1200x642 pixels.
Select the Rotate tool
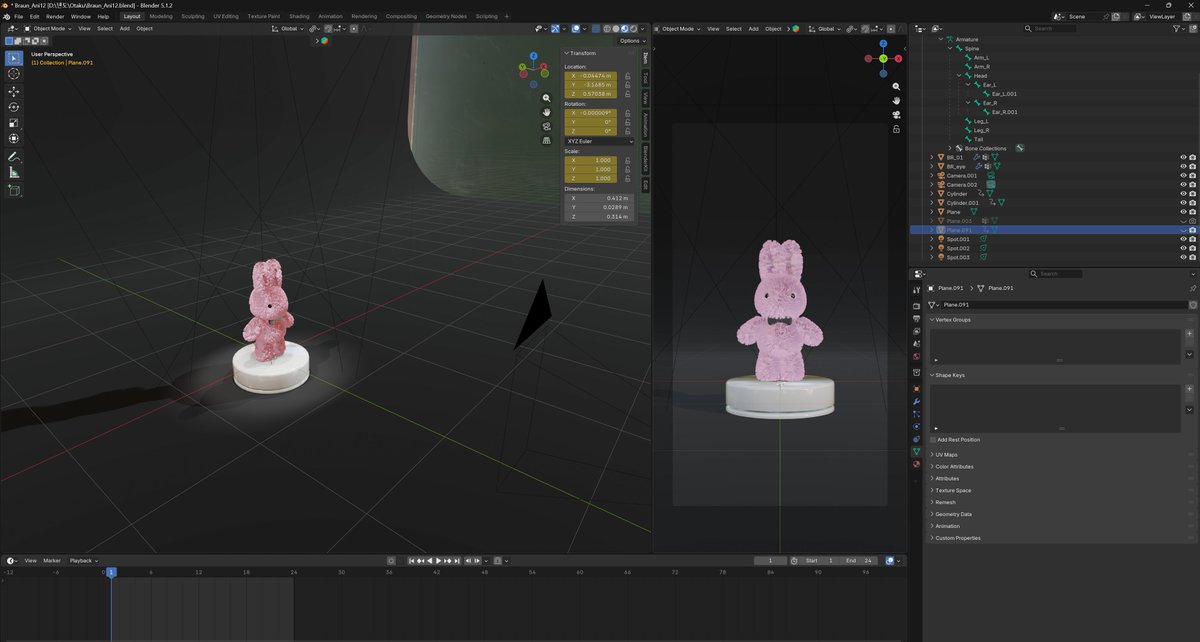[x=14, y=107]
